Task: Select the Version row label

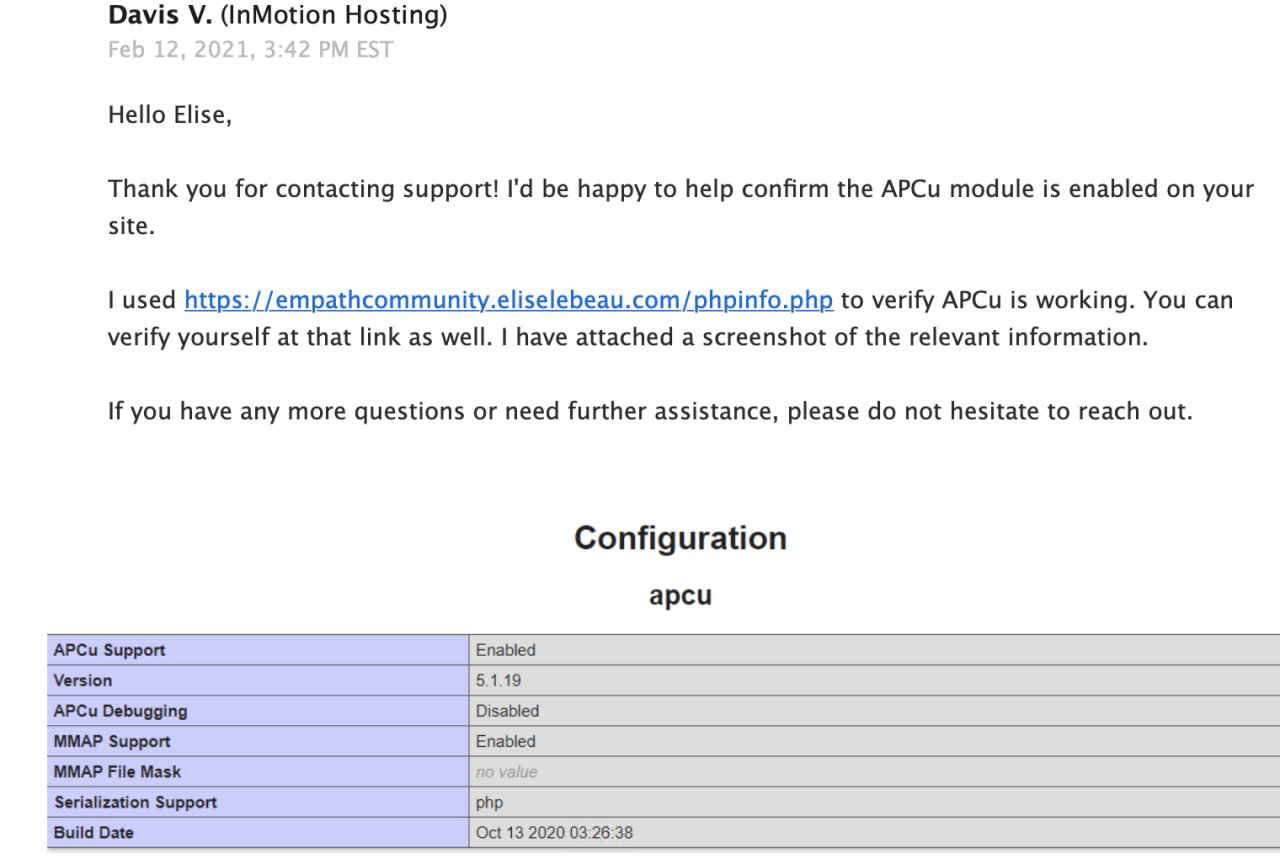Action: (x=83, y=680)
